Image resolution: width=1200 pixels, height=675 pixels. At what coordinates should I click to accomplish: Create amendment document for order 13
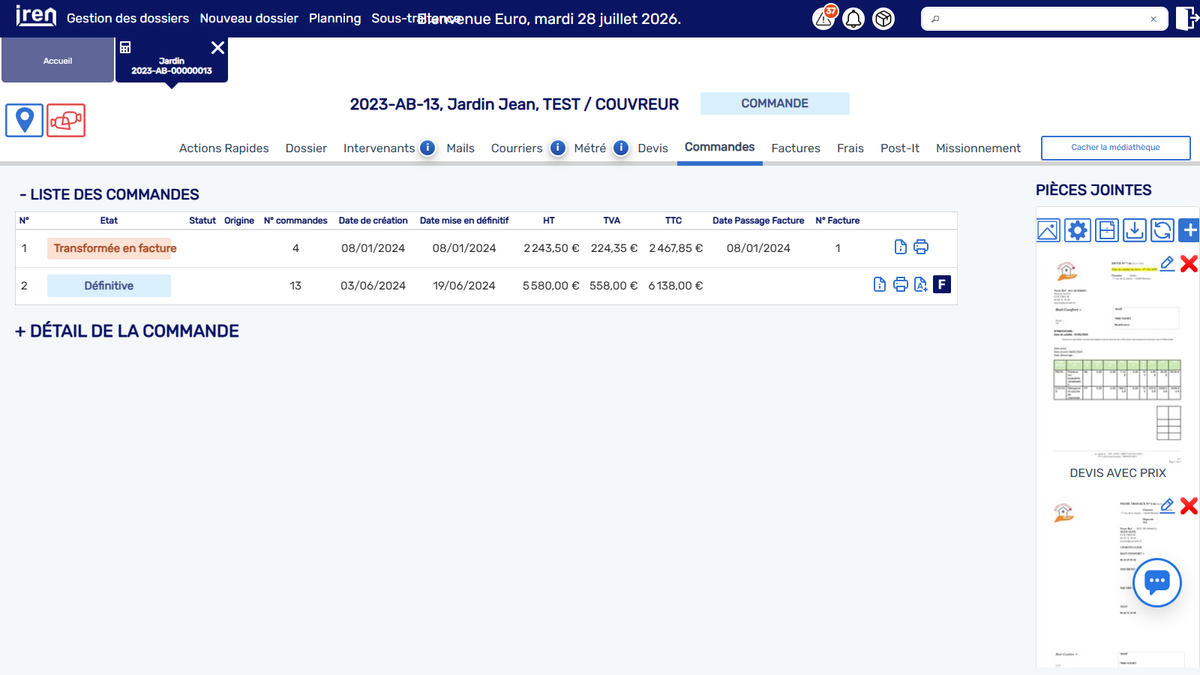click(921, 285)
